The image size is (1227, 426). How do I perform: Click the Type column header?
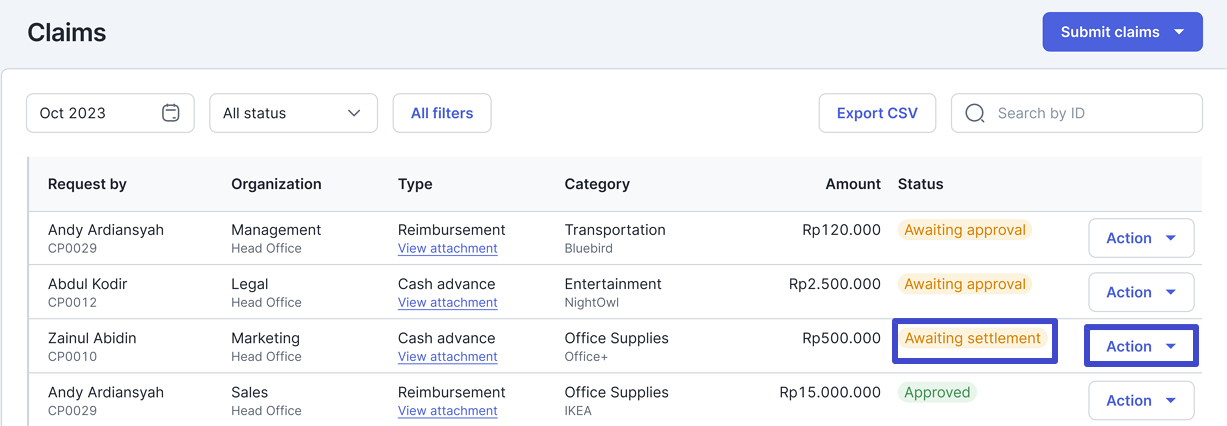pyautogui.click(x=415, y=184)
